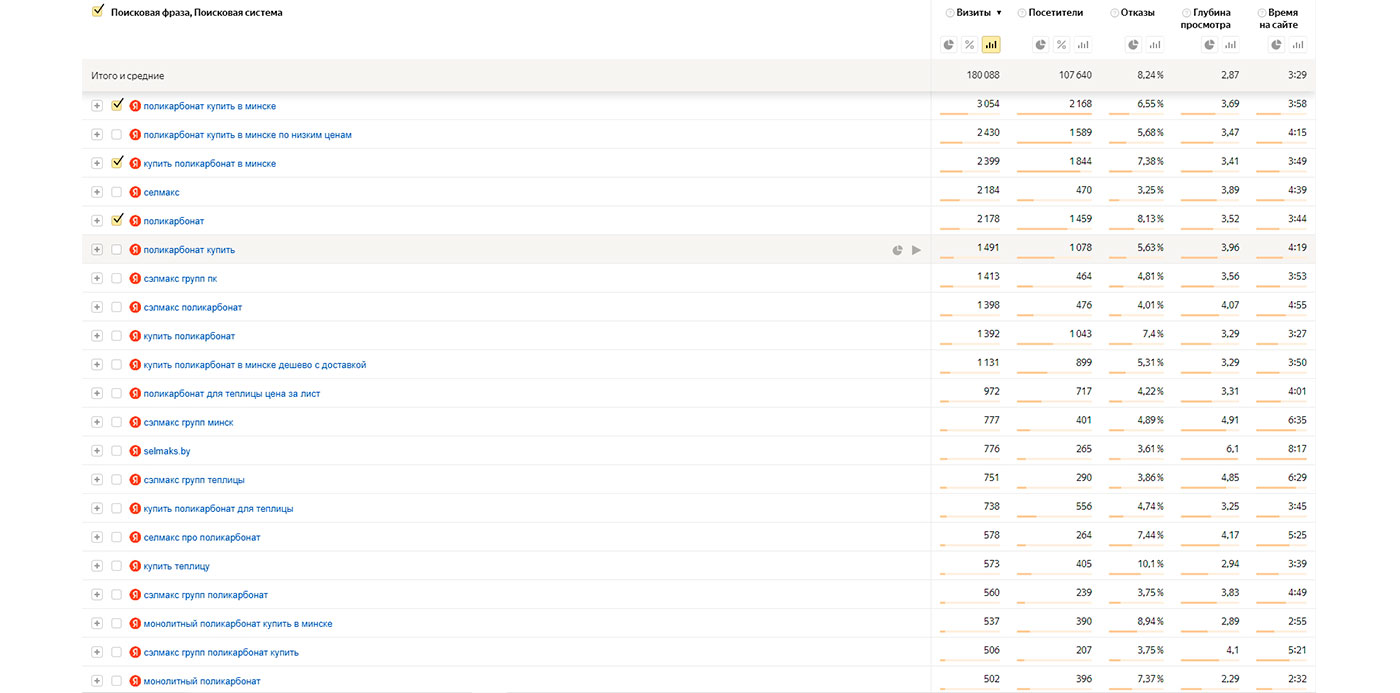Check the 'монолитный поликарбонат' row checkbox
1400x693 pixels.
[116, 681]
